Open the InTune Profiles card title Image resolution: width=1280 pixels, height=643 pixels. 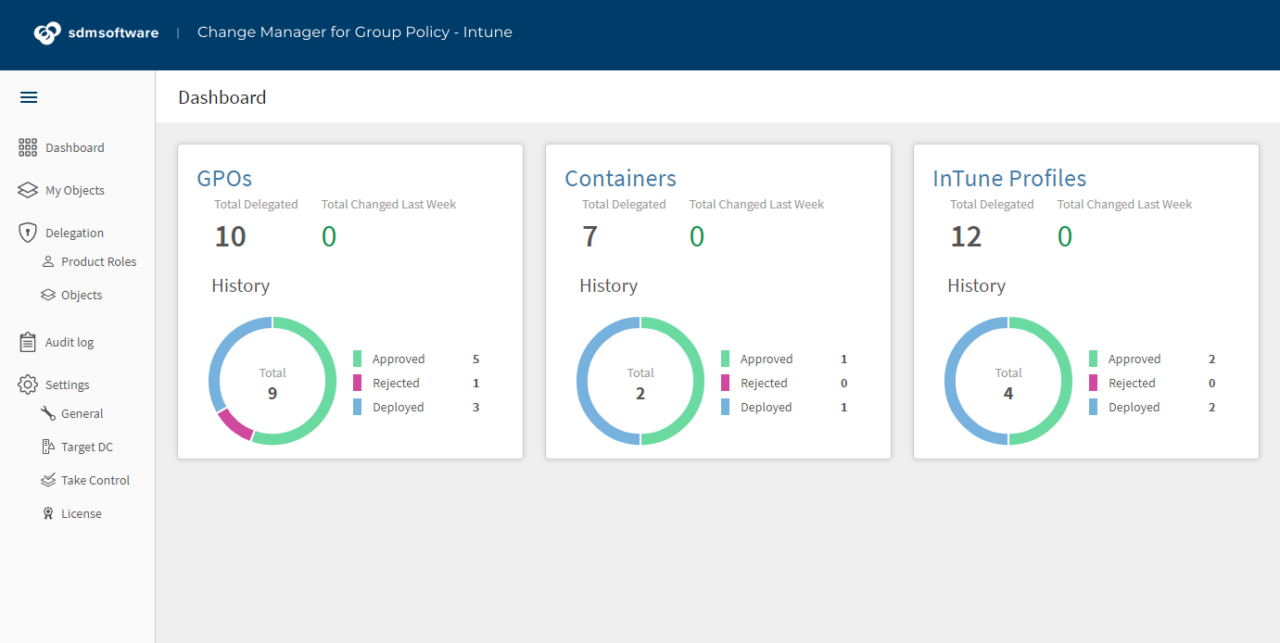(x=1009, y=178)
